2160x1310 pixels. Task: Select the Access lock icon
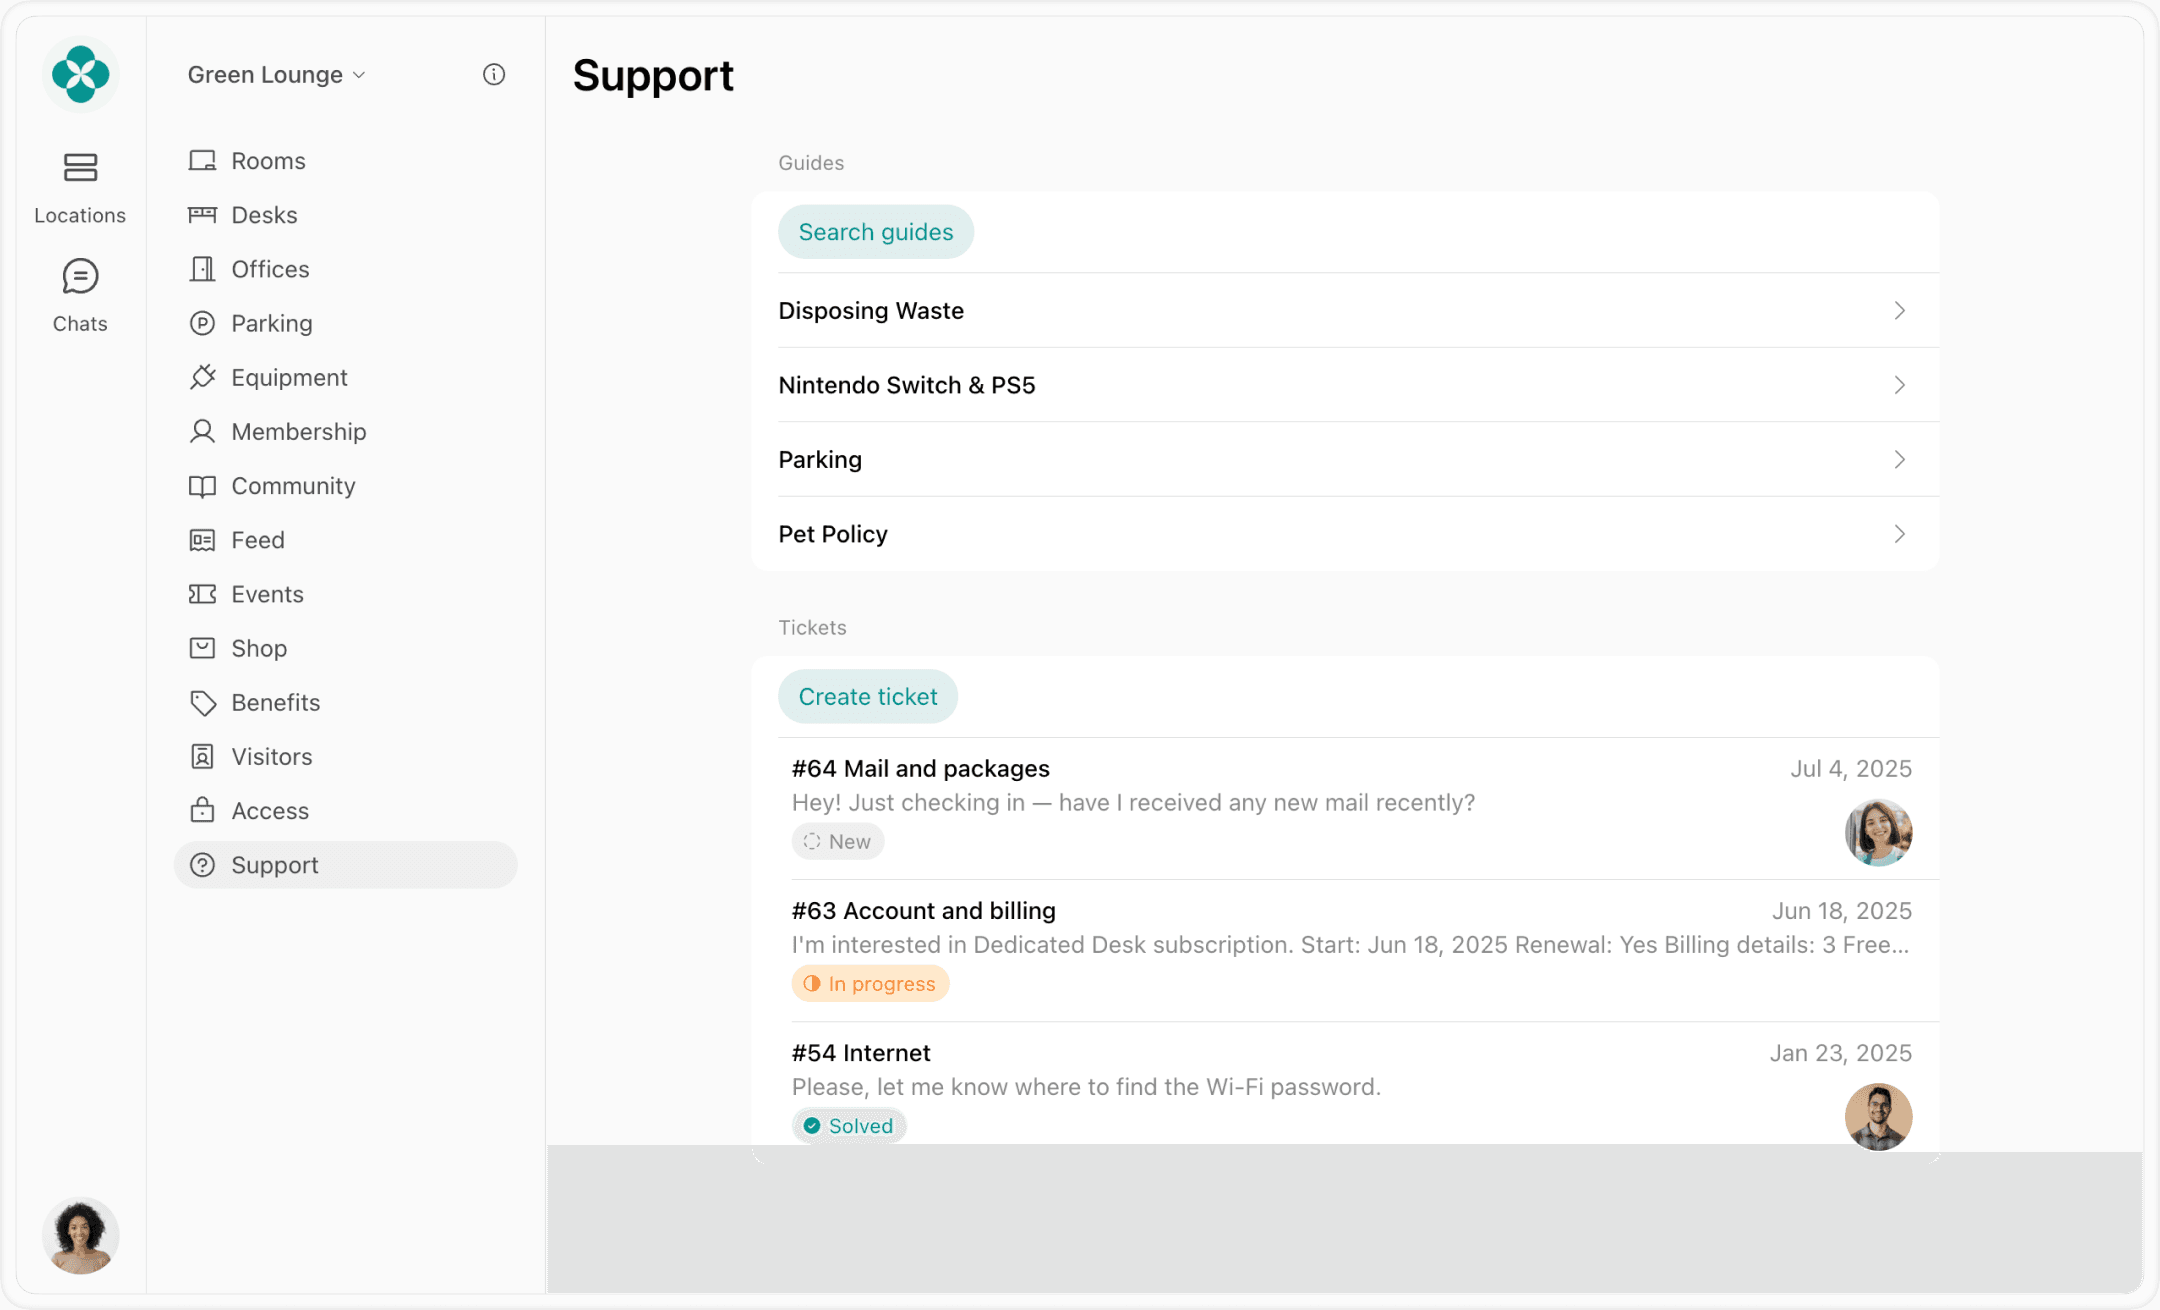pos(203,811)
